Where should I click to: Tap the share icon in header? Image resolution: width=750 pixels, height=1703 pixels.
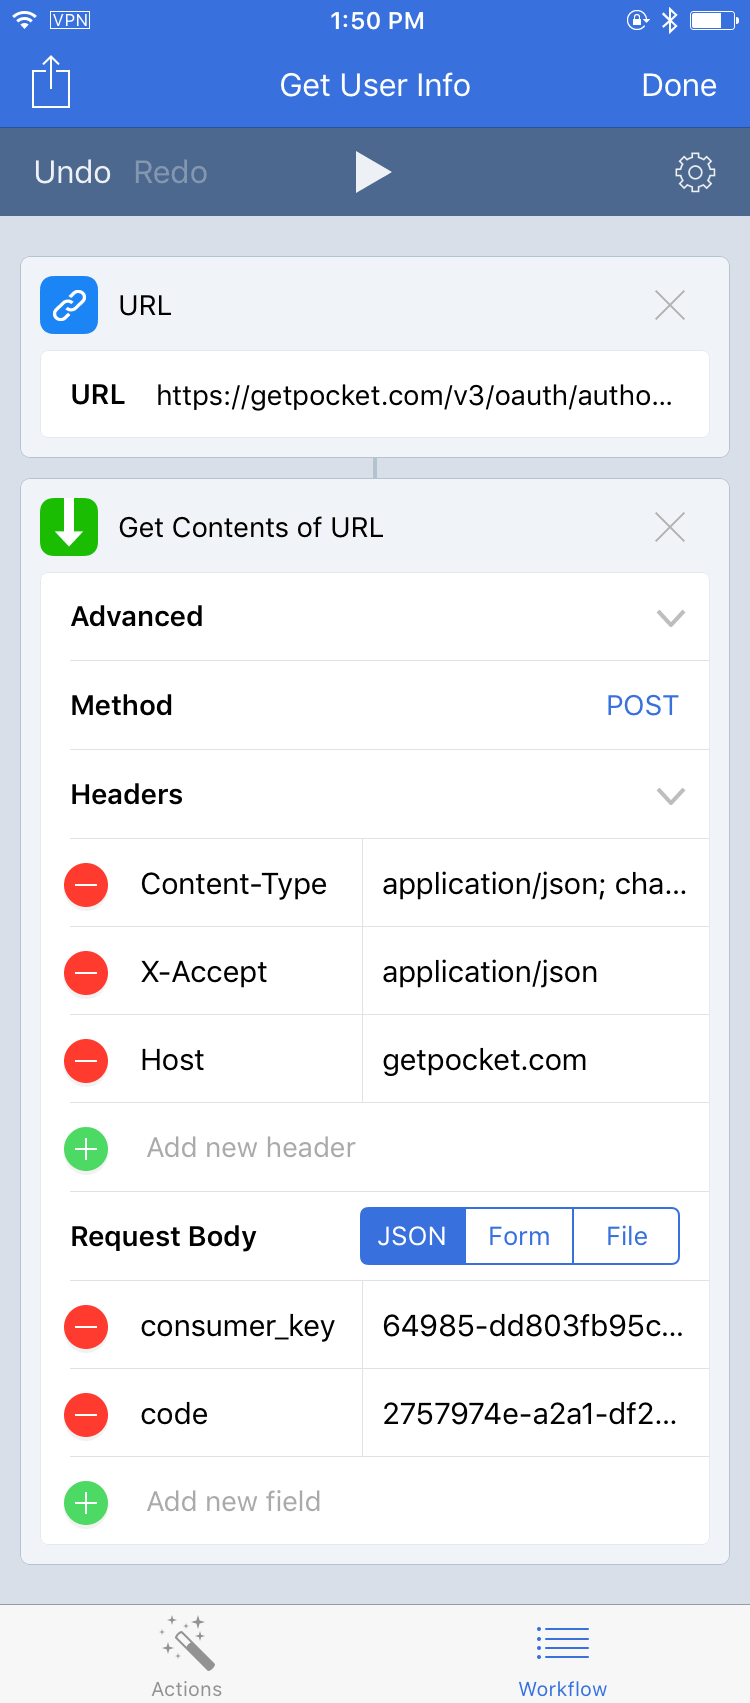coord(51,82)
